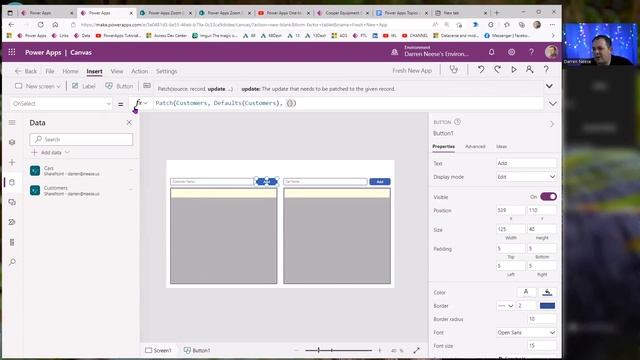Open the property selector OnSelect dropdown
This screenshot has width=640, height=360.
pos(61,104)
